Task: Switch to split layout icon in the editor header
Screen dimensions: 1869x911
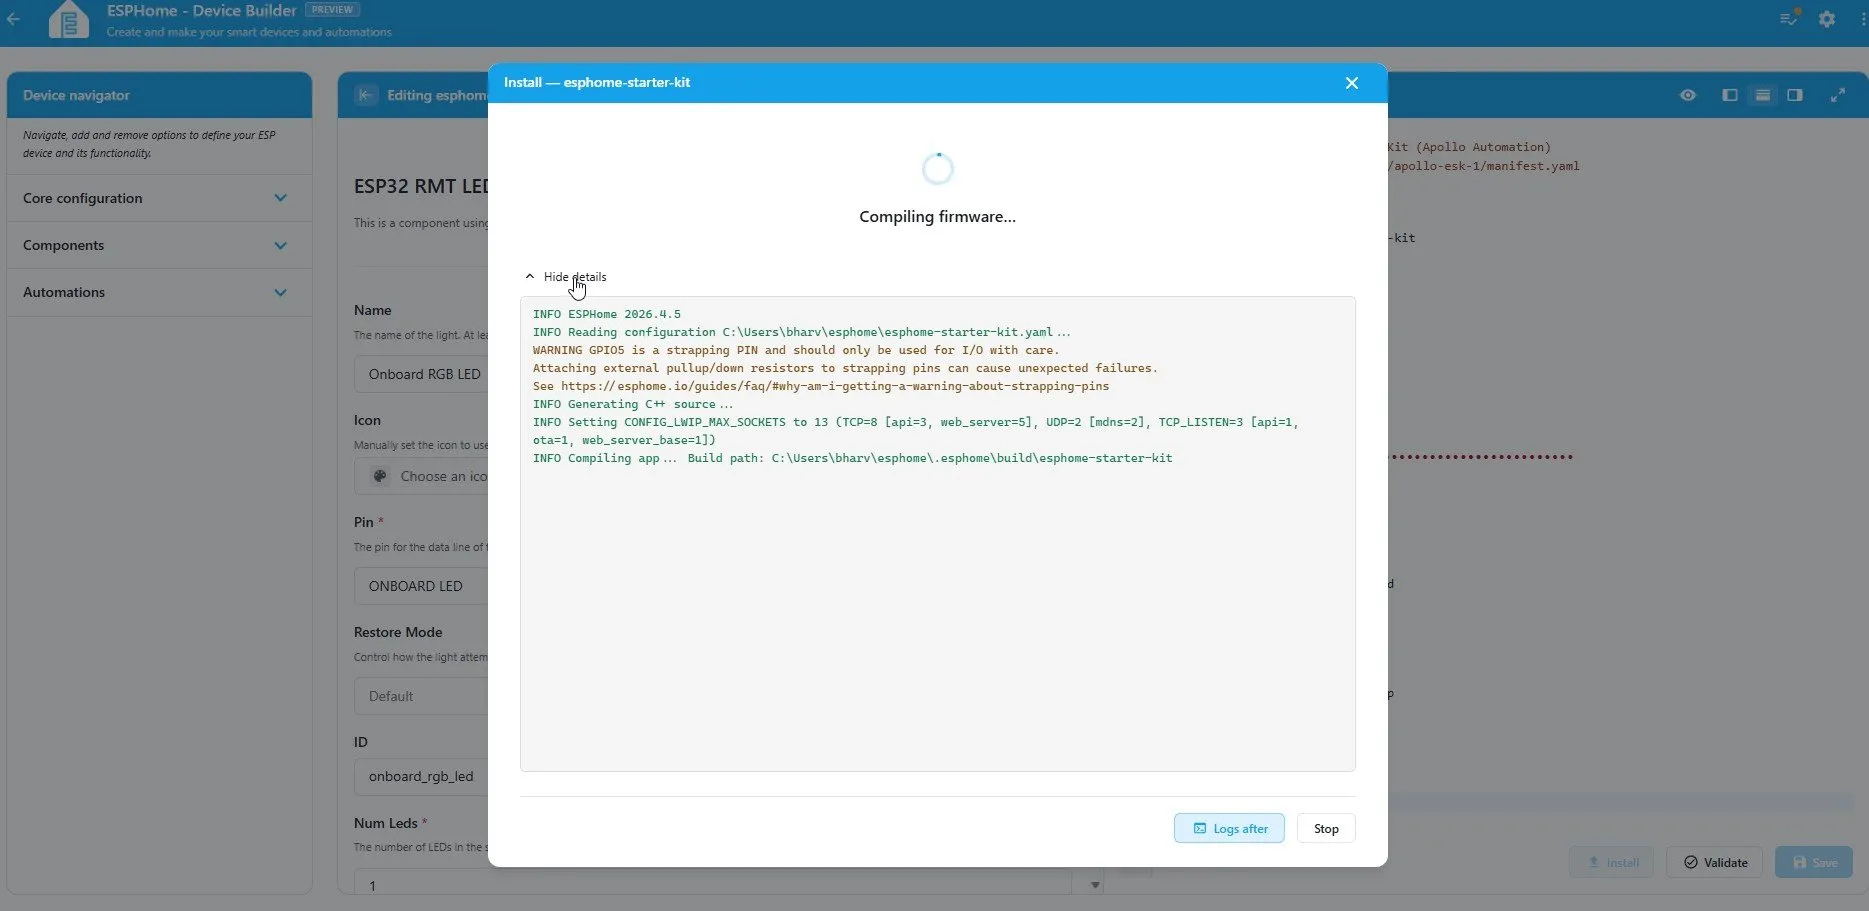Action: (1763, 95)
